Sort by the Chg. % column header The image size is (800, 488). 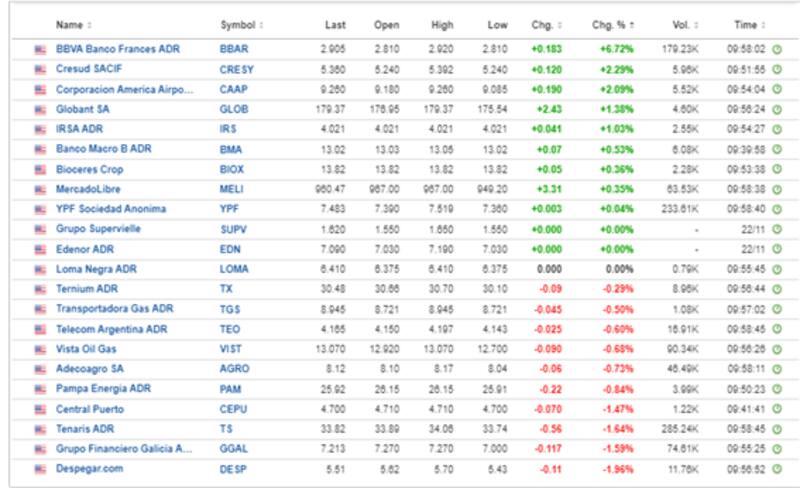(612, 24)
